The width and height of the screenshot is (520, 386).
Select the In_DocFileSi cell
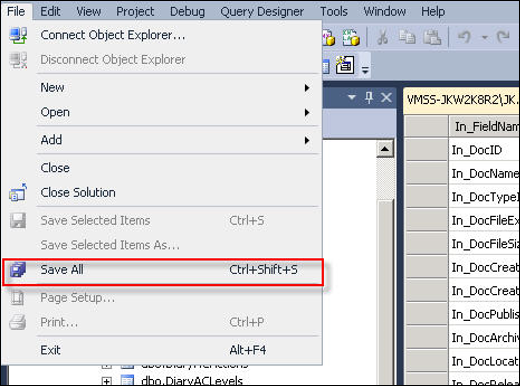point(484,244)
